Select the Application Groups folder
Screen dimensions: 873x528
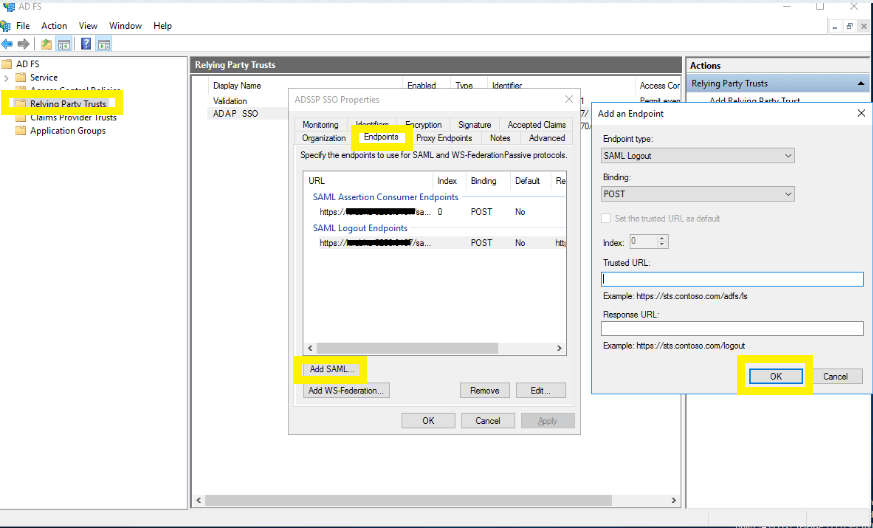click(x=67, y=131)
